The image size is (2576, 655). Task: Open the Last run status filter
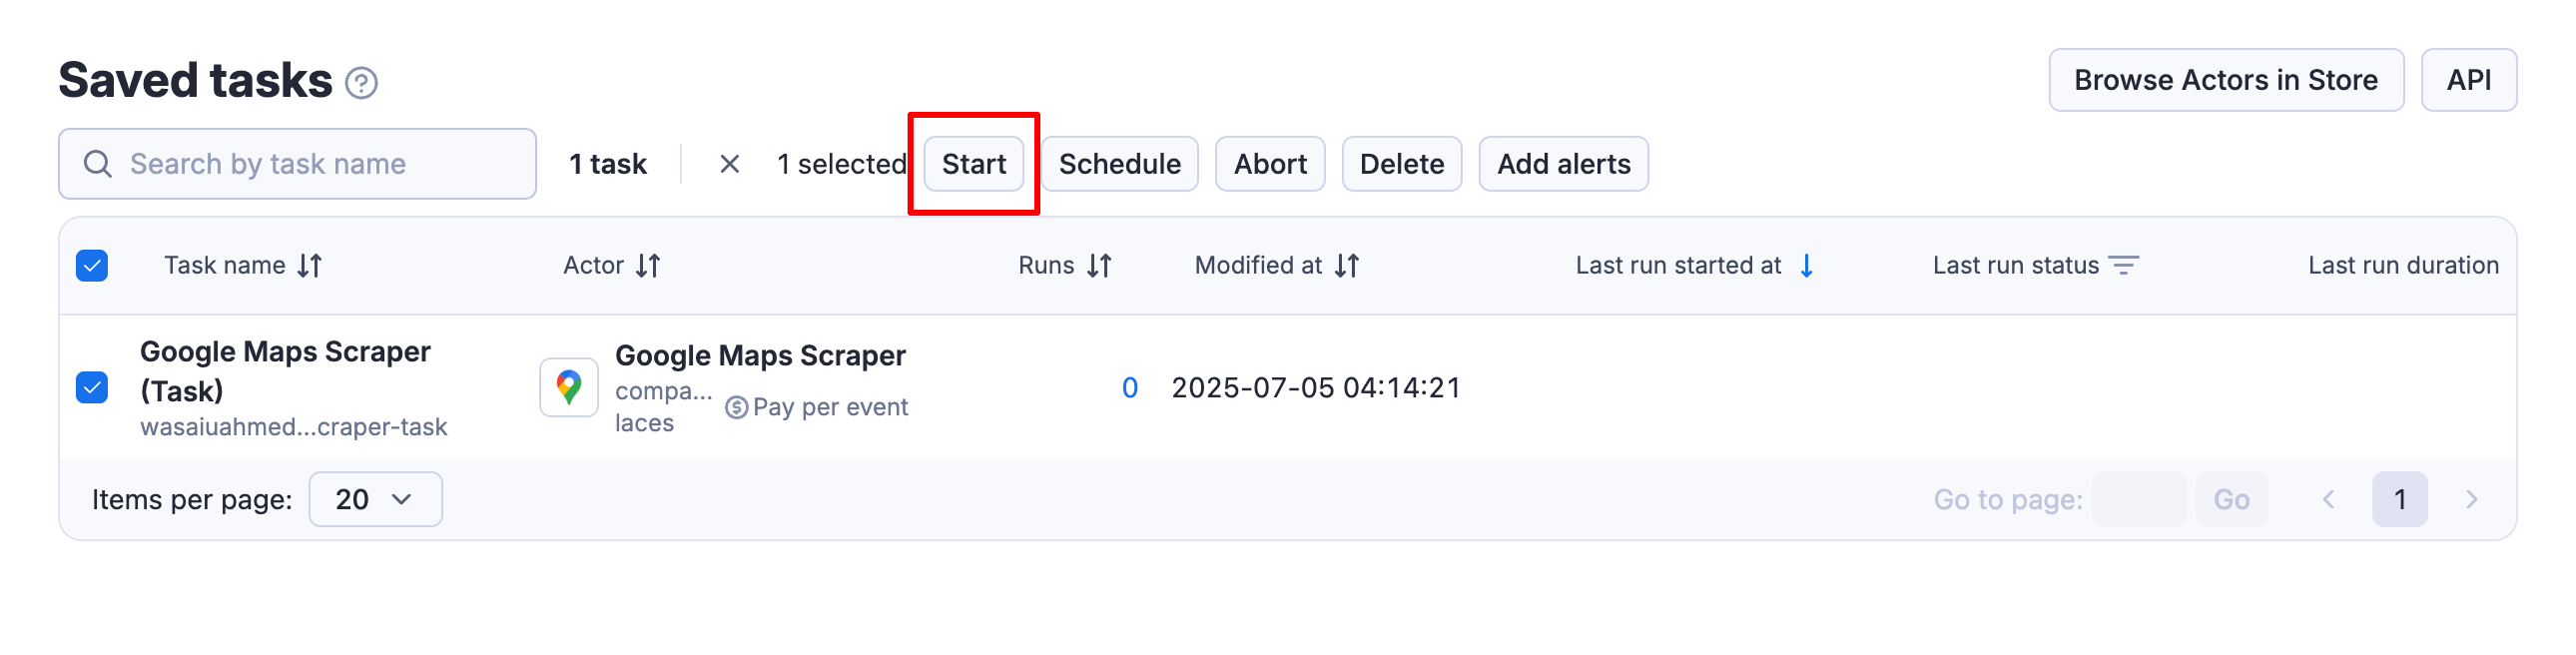(2124, 265)
